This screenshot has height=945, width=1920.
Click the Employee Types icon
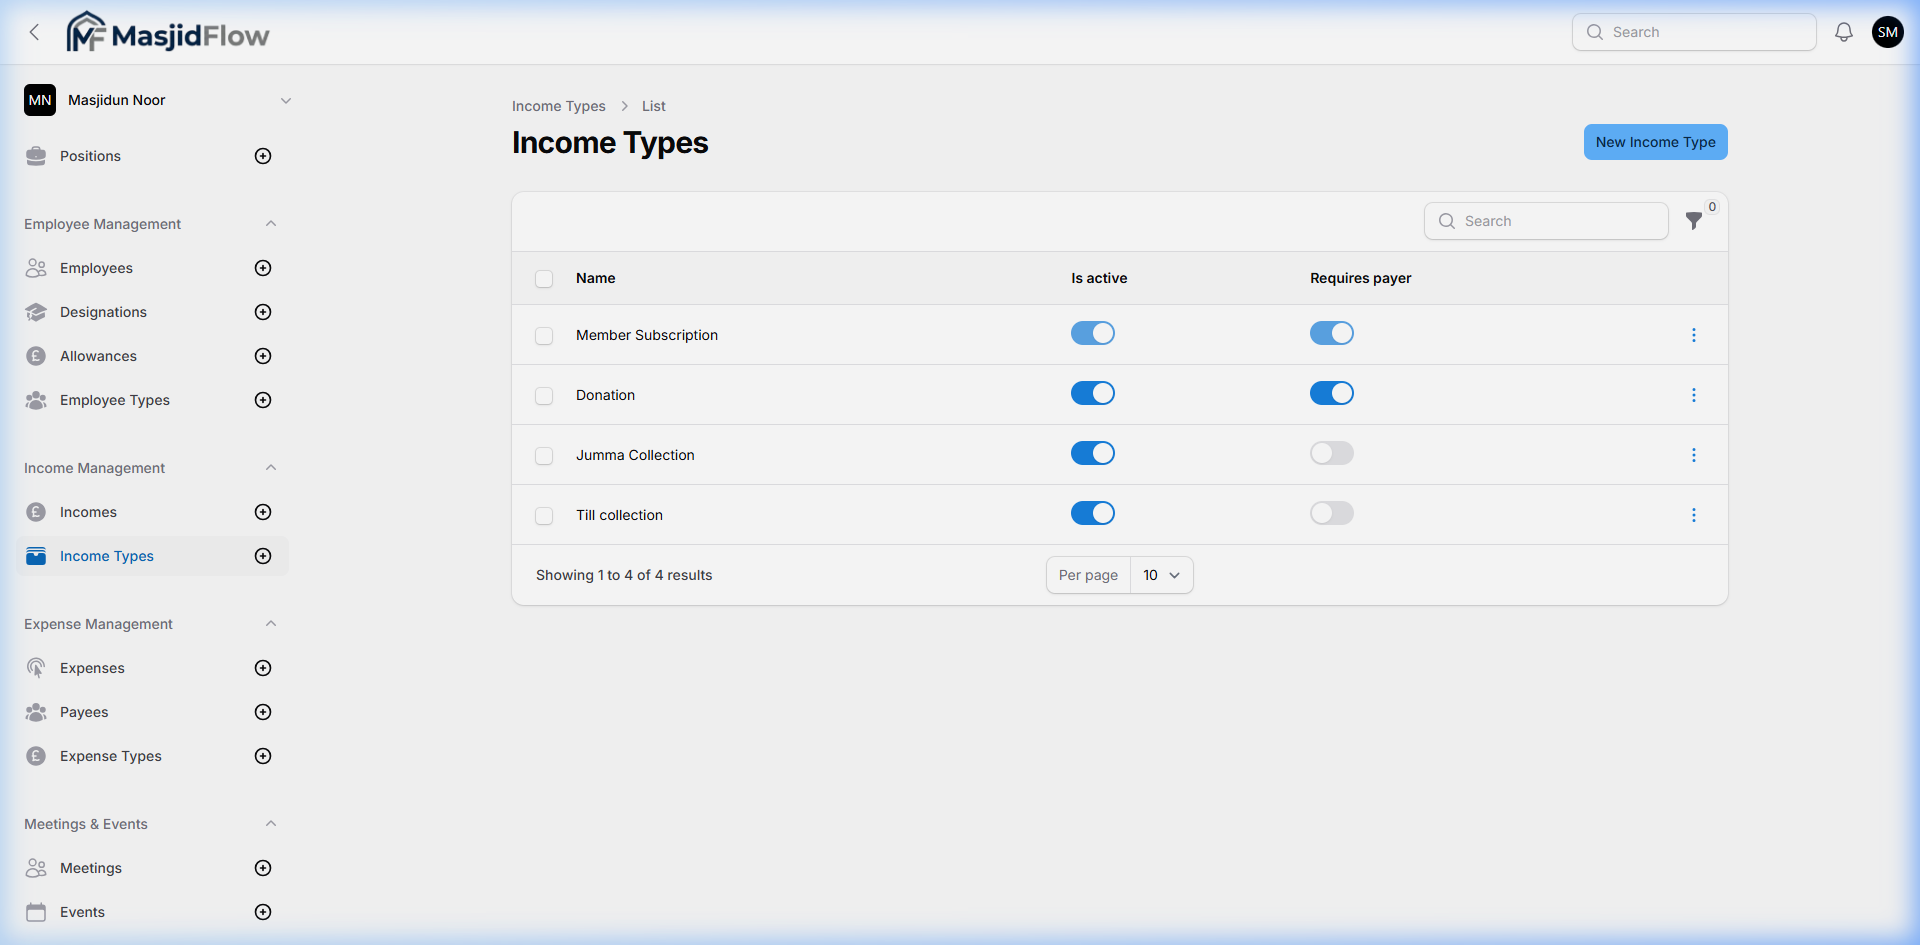(36, 400)
